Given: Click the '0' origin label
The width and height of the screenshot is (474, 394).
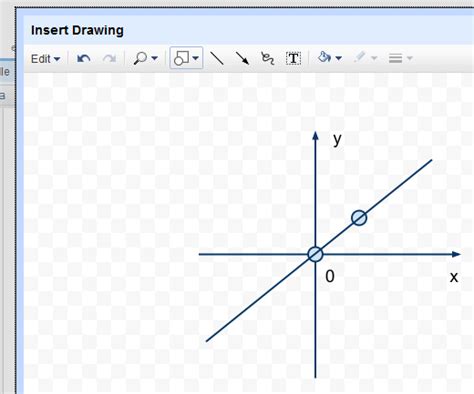Looking at the screenshot, I should 330,276.
